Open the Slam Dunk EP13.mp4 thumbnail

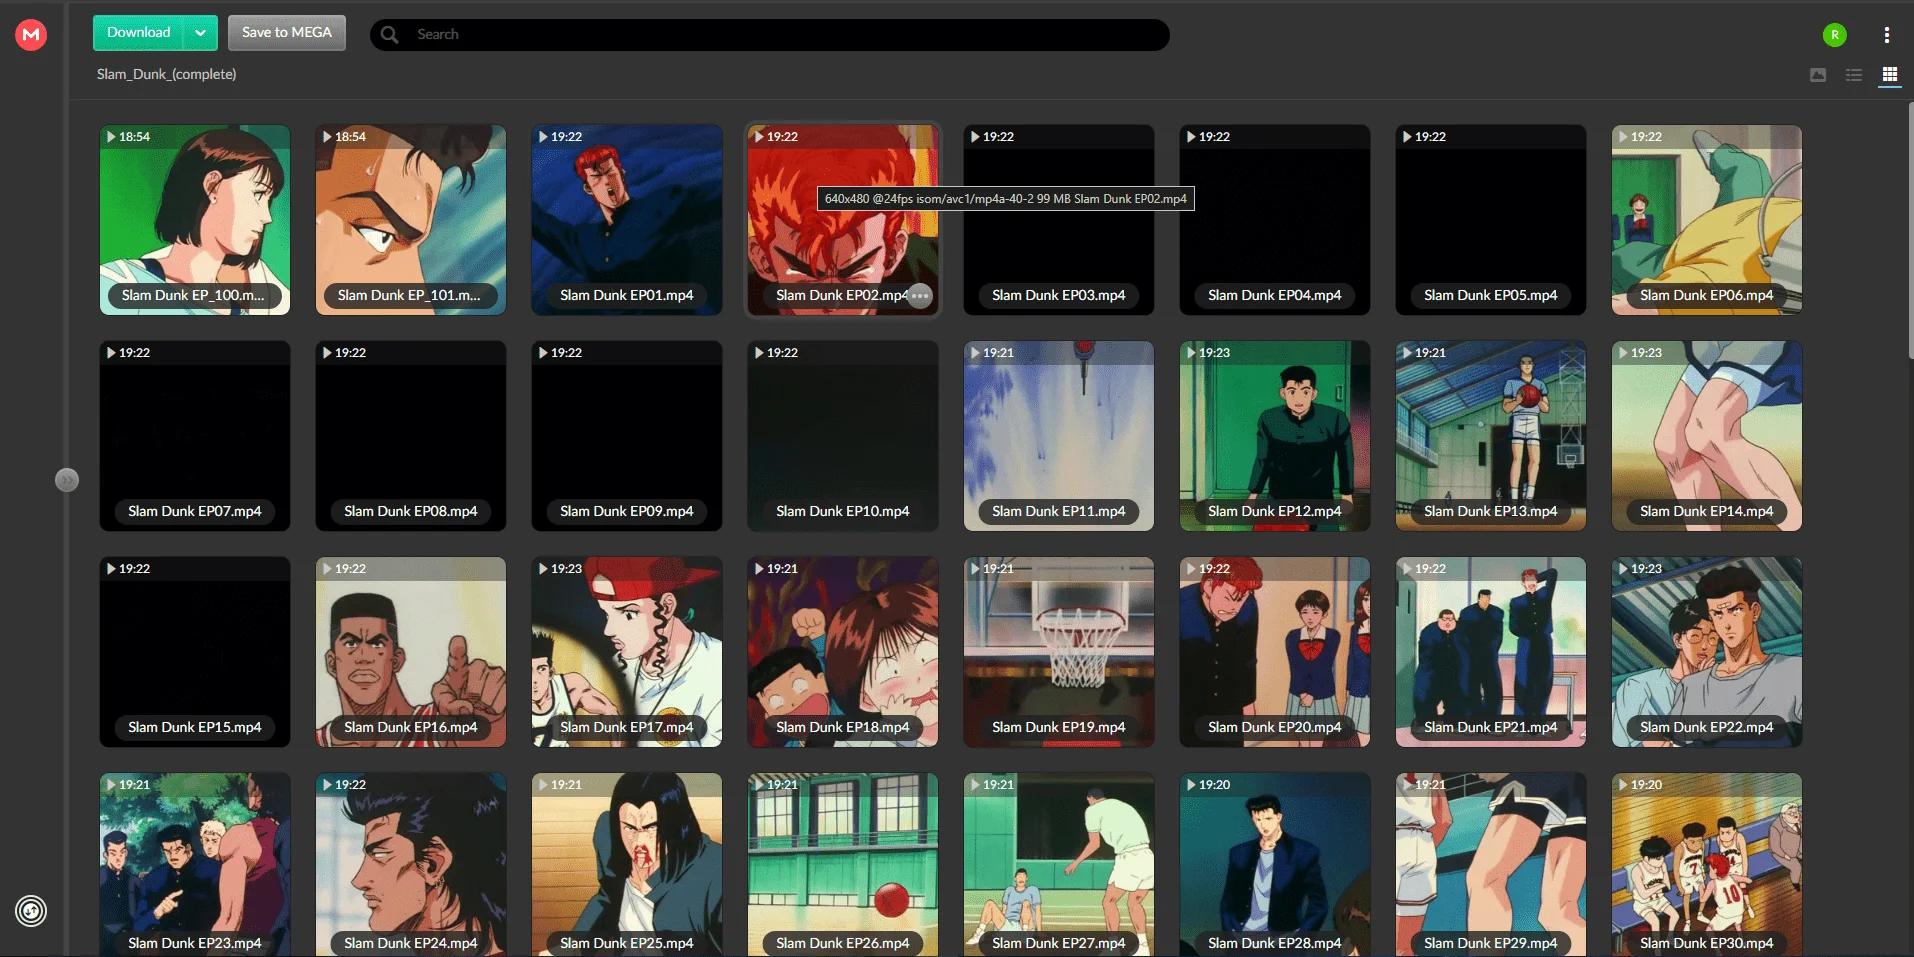(x=1491, y=436)
